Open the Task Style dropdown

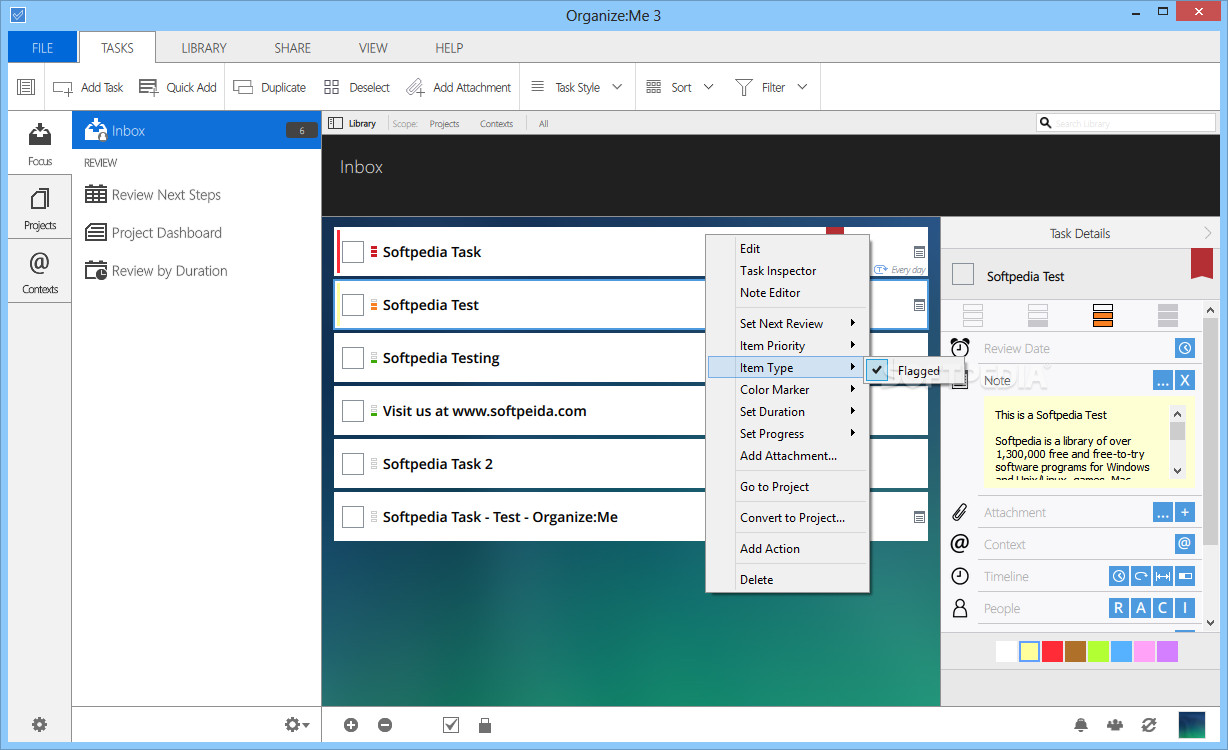coord(577,87)
